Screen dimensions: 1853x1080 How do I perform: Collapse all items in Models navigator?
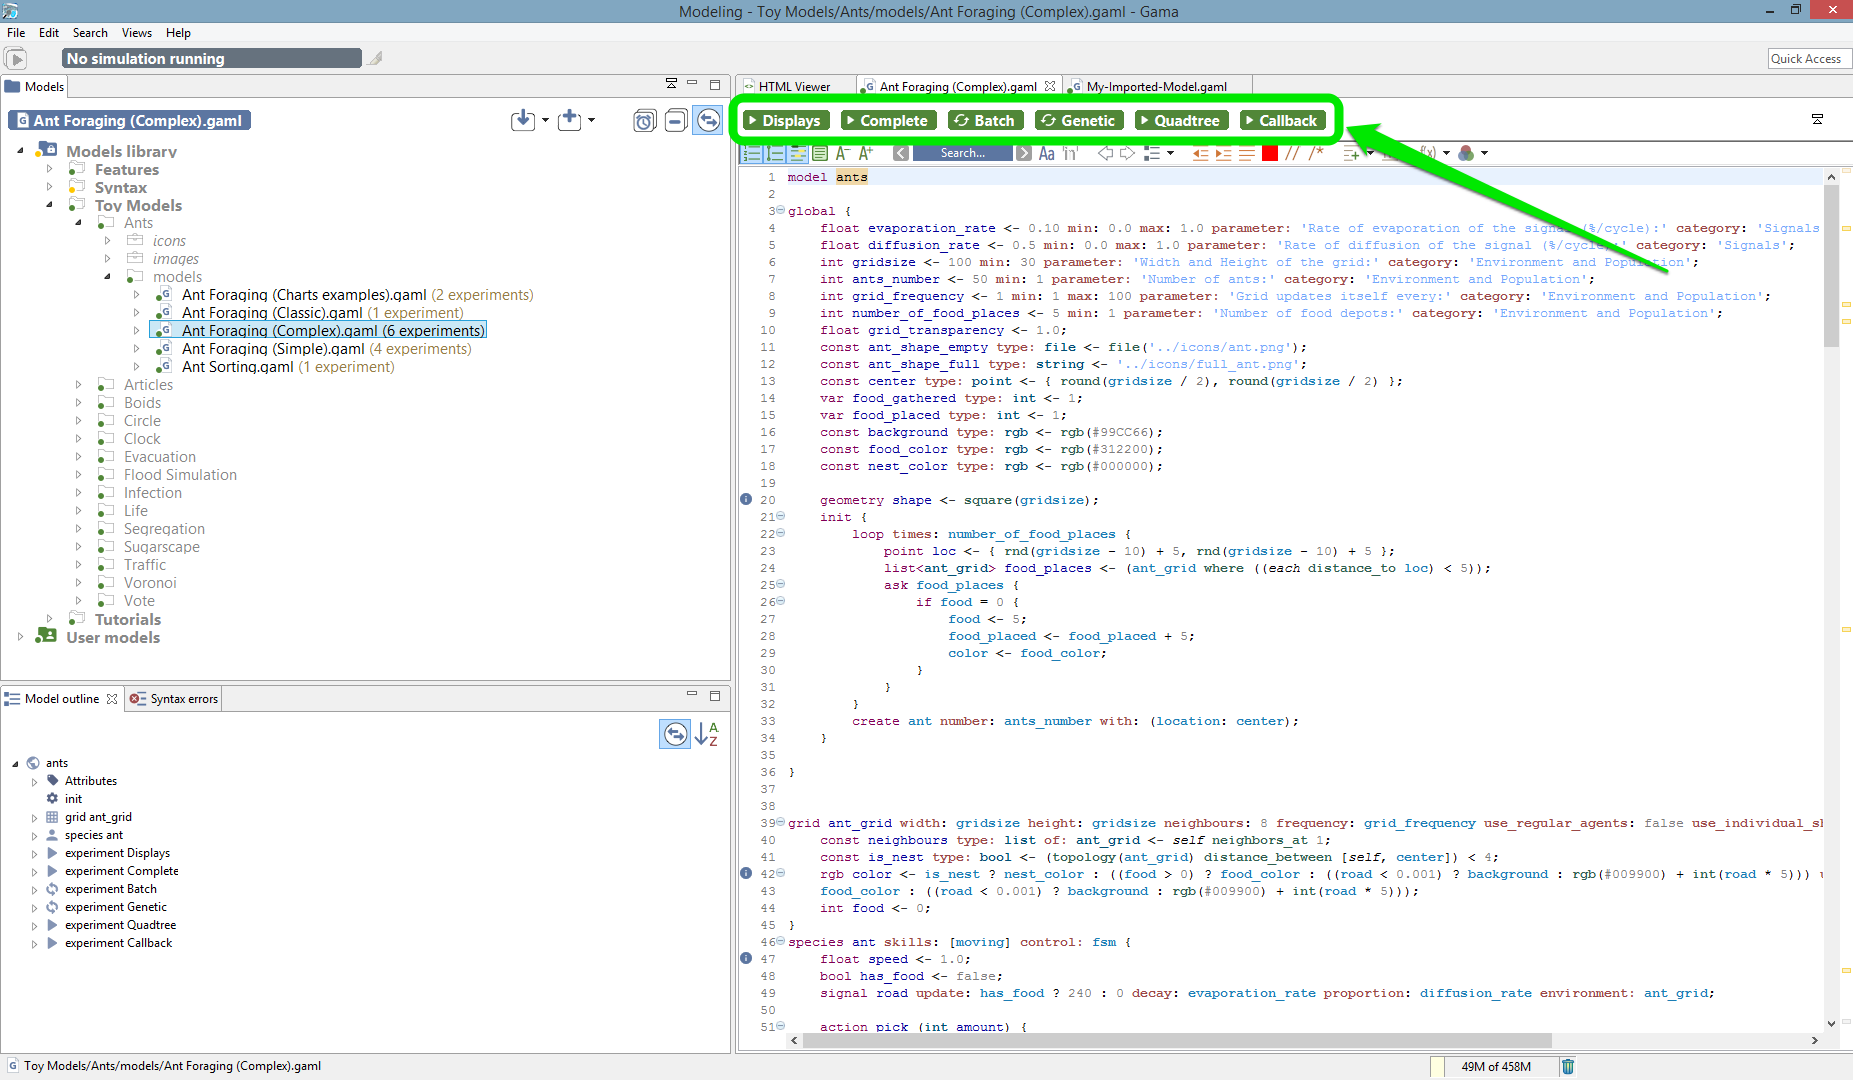coord(676,121)
